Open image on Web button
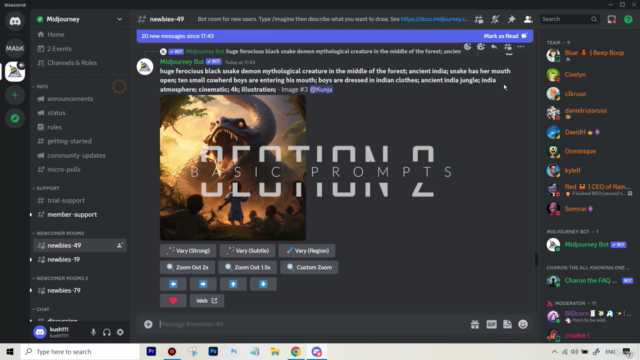The height and width of the screenshot is (360, 640). tap(207, 301)
